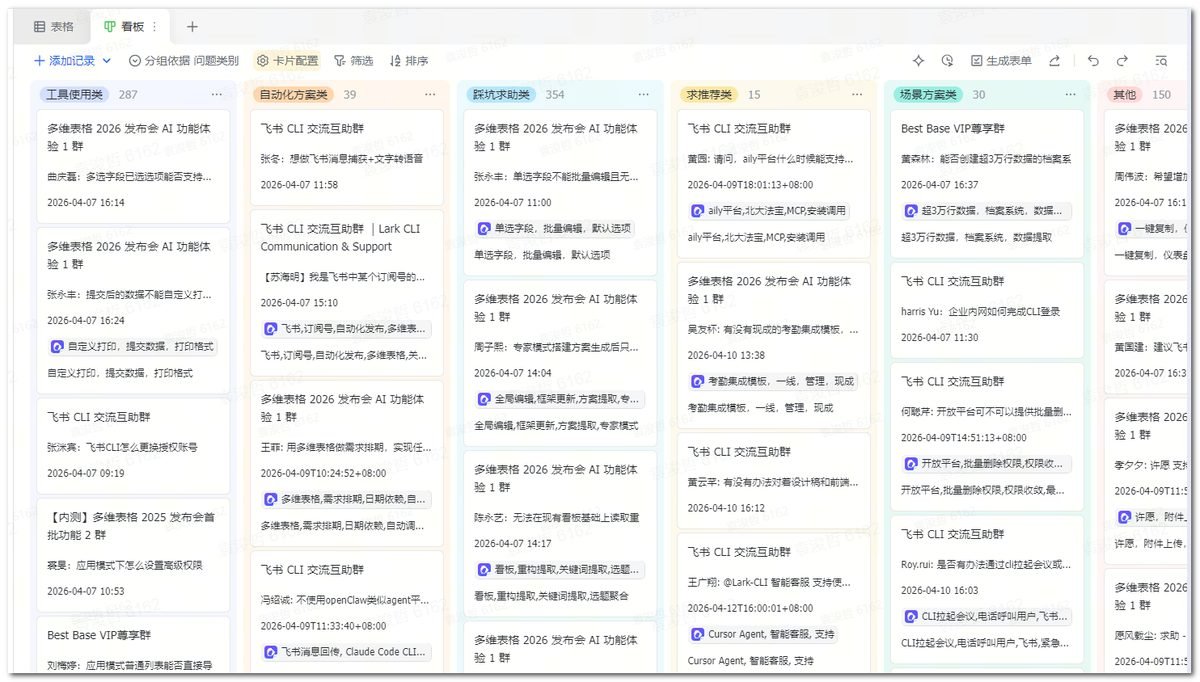Click the share arrow icon
Viewport: 1200px width, 682px height.
click(1054, 61)
